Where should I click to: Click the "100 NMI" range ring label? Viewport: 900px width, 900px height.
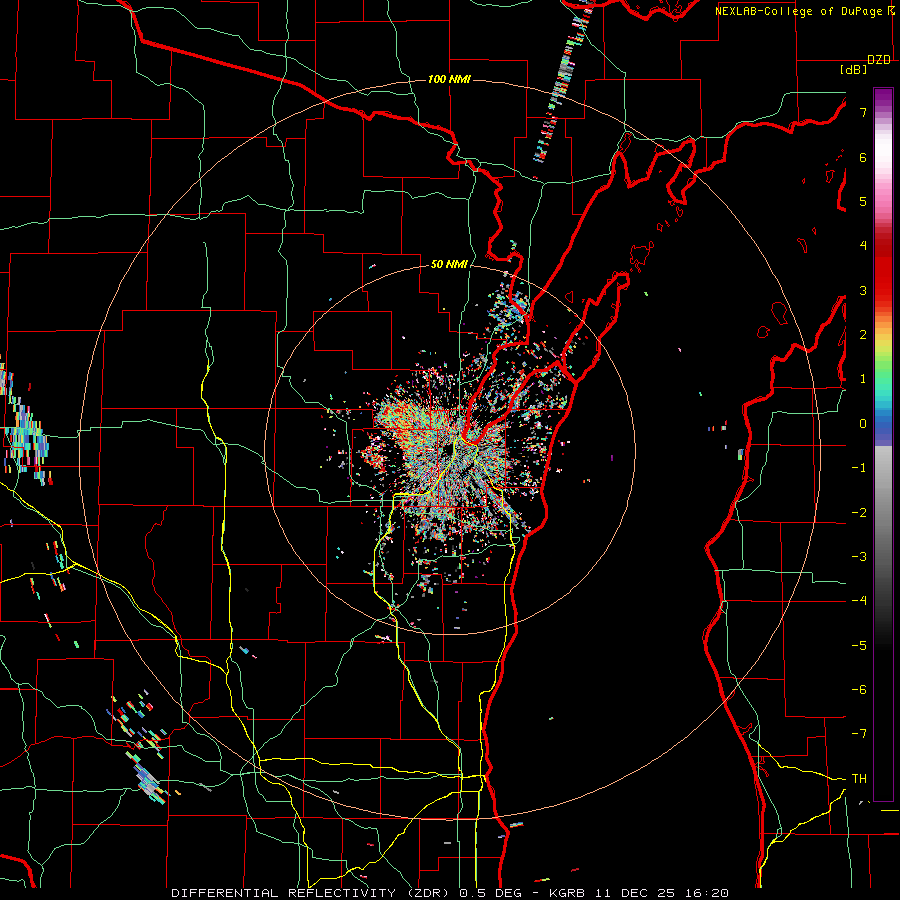(449, 79)
